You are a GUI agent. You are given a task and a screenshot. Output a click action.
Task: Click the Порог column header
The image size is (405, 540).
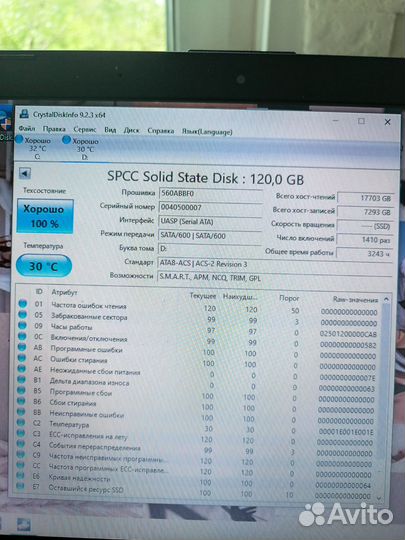[x=289, y=298]
